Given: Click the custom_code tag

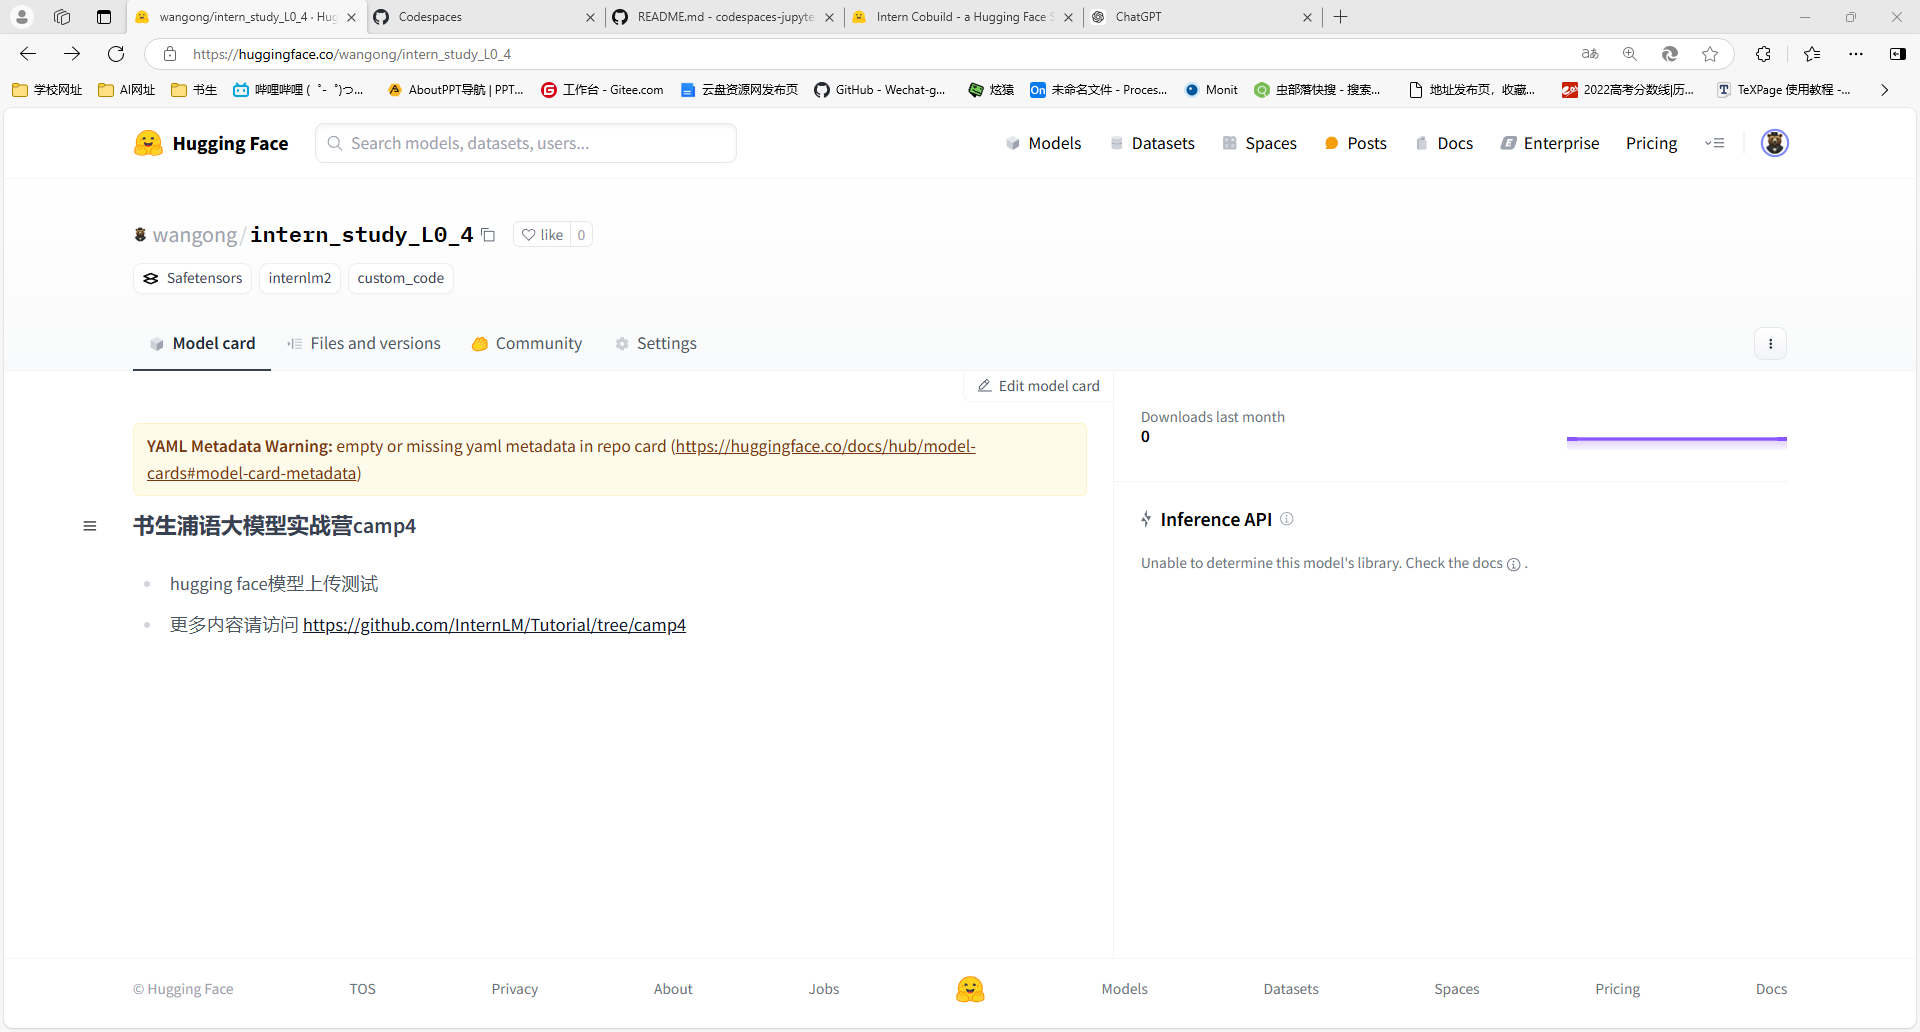Looking at the screenshot, I should click(401, 278).
